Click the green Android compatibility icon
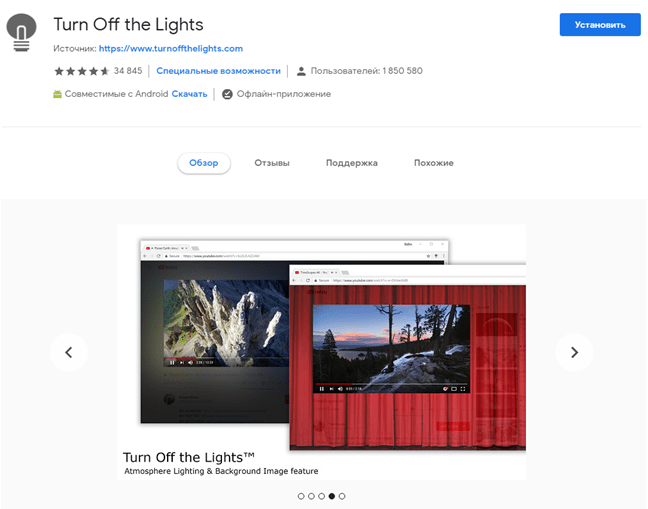The width and height of the screenshot is (648, 509). [57, 94]
